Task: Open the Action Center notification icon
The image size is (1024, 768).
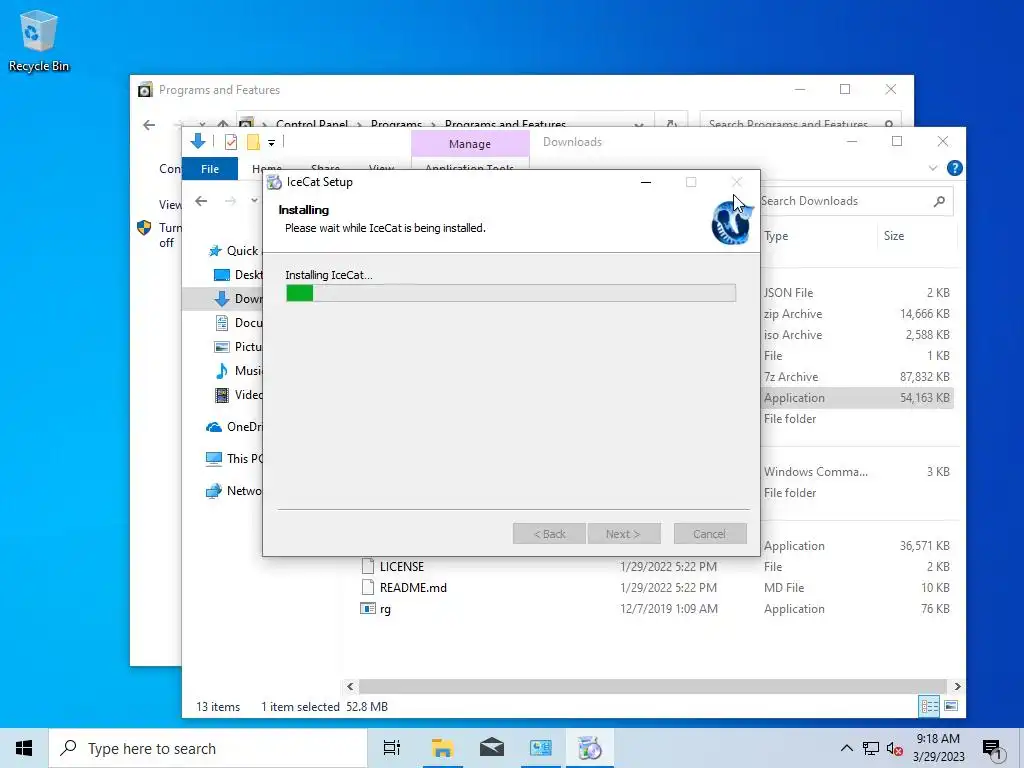Action: (992, 748)
